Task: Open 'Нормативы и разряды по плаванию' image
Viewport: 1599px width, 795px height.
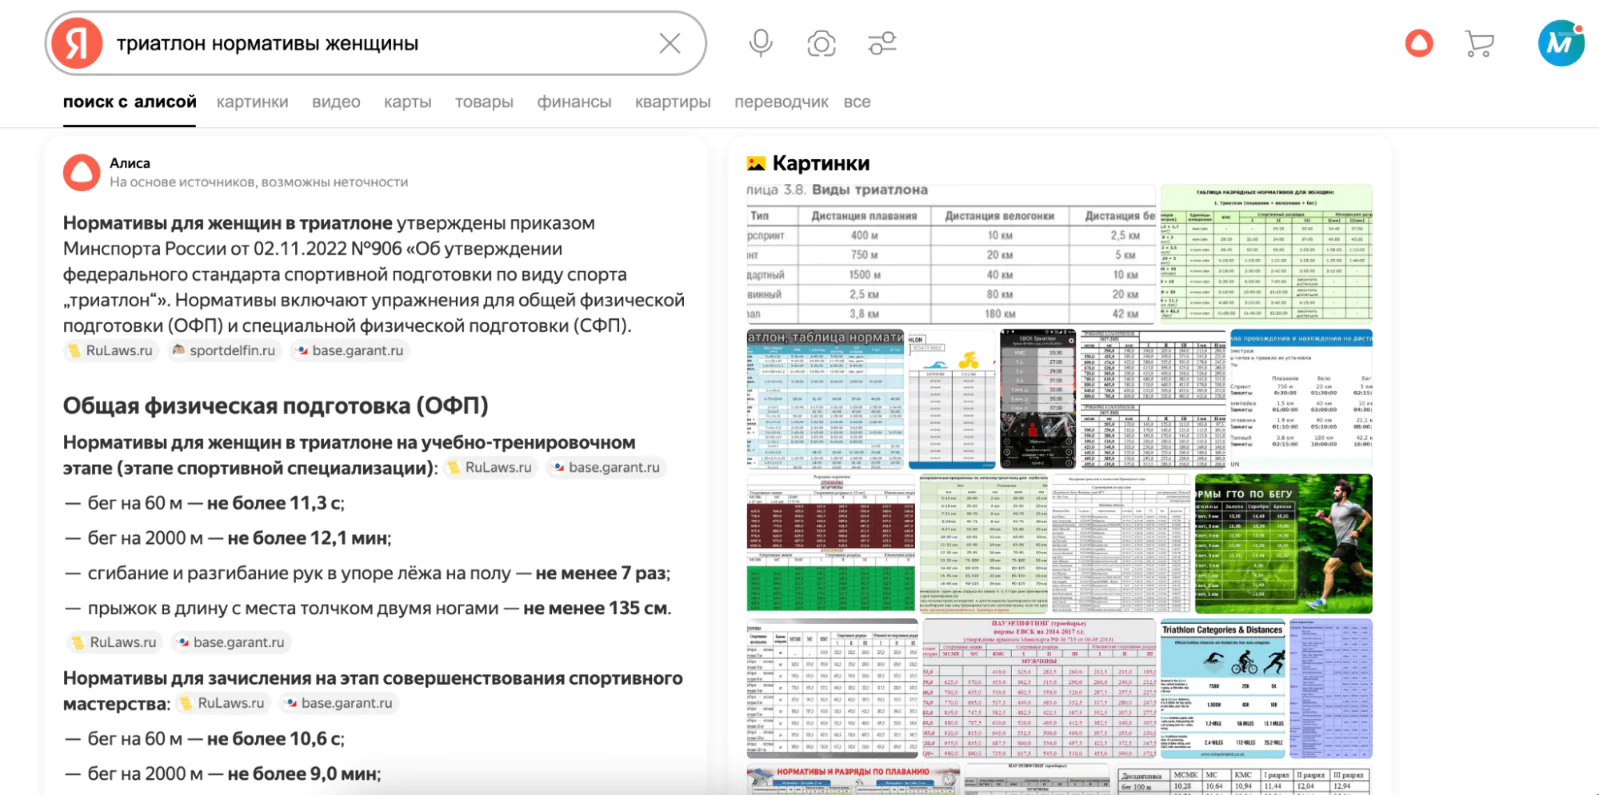Action: tap(853, 780)
